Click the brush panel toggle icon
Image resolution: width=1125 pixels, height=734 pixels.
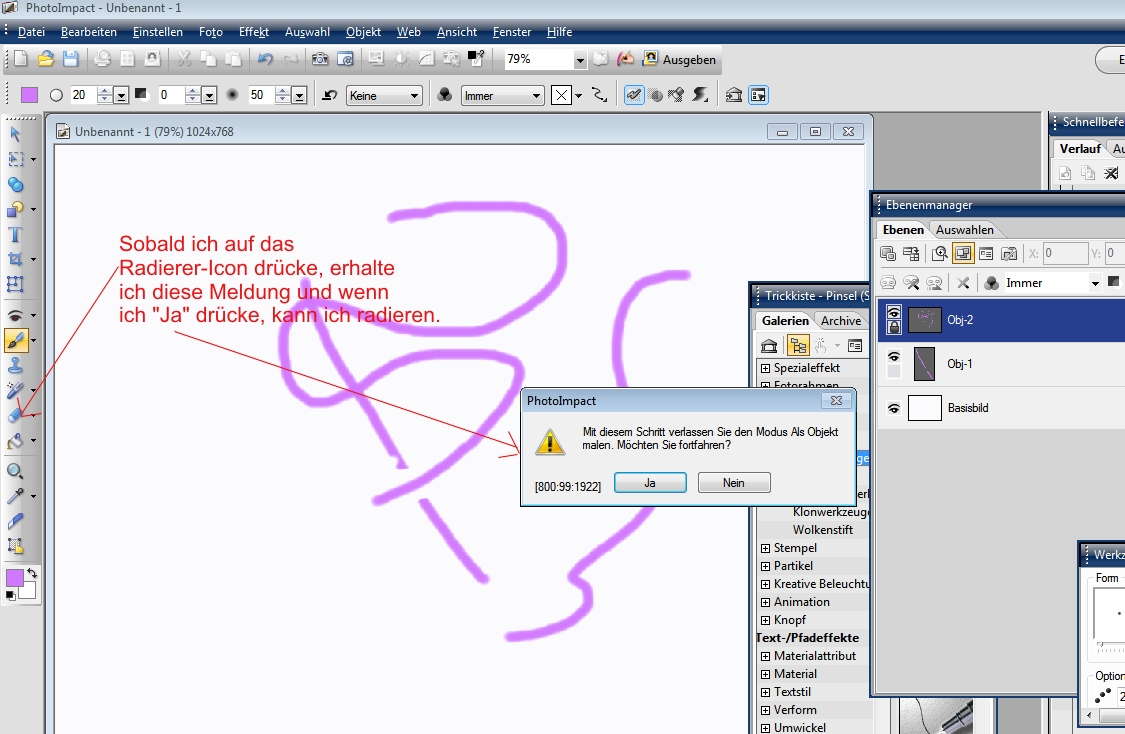tap(758, 95)
